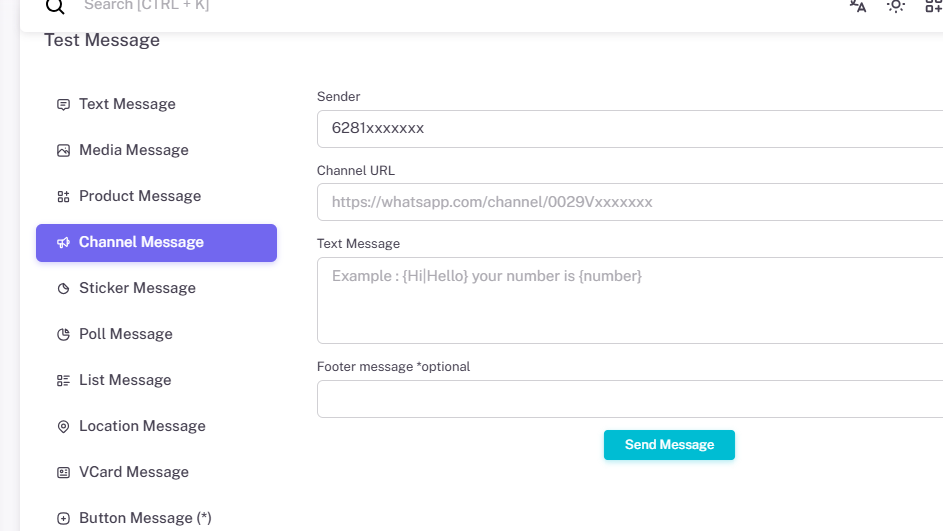Screen dimensions: 943x531
Task: Click inside the Text Message textarea
Action: [630, 300]
